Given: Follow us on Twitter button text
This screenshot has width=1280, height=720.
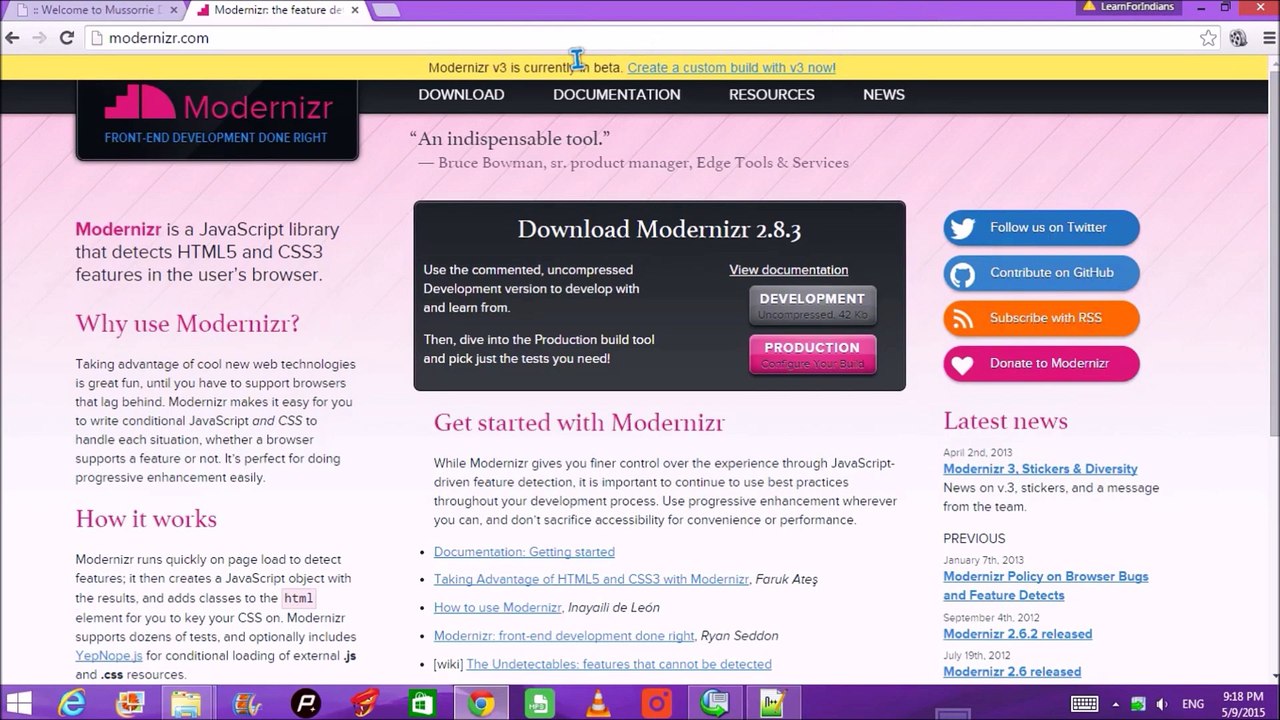Looking at the screenshot, I should [x=1048, y=228].
